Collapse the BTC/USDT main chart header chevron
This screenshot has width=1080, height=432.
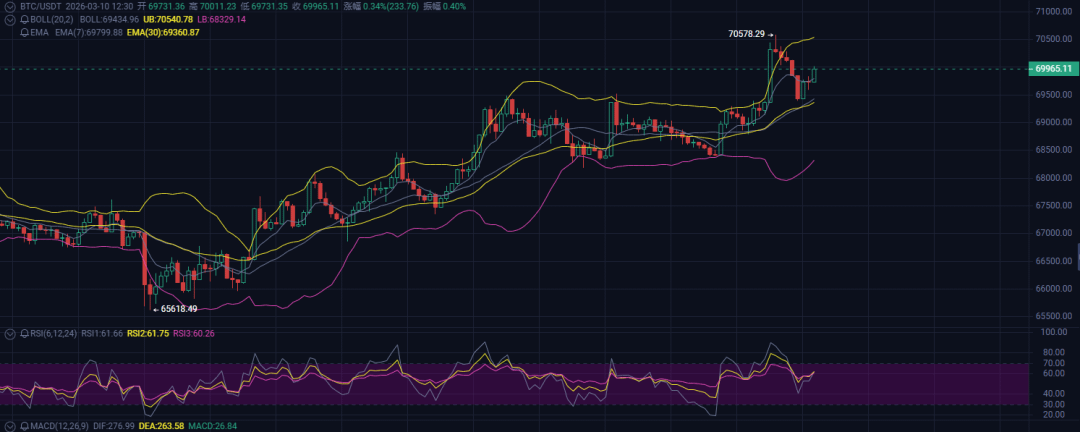(10, 6)
